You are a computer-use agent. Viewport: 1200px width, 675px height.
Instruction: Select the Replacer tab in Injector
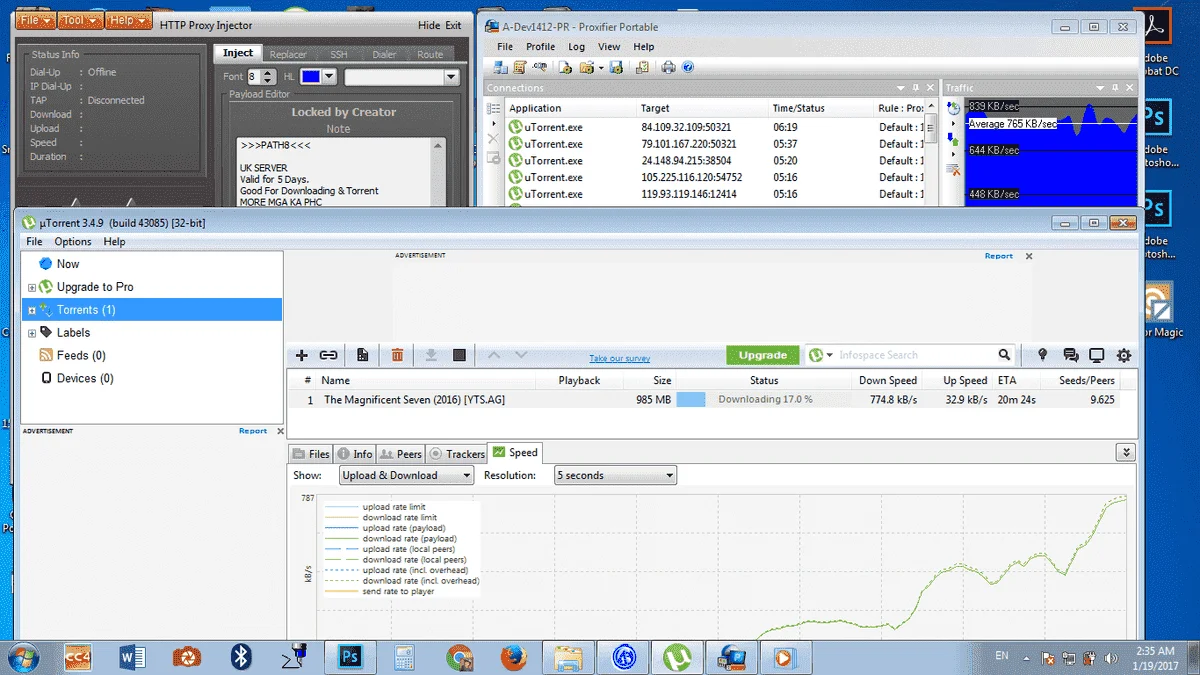(288, 54)
